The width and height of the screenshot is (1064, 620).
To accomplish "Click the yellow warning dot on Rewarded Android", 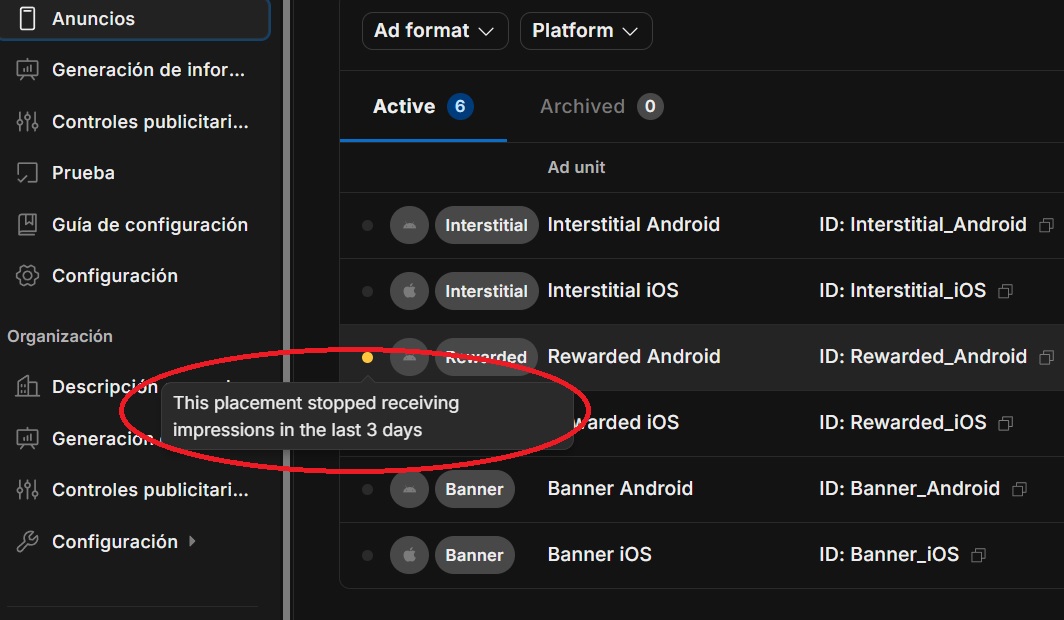I will tap(366, 356).
